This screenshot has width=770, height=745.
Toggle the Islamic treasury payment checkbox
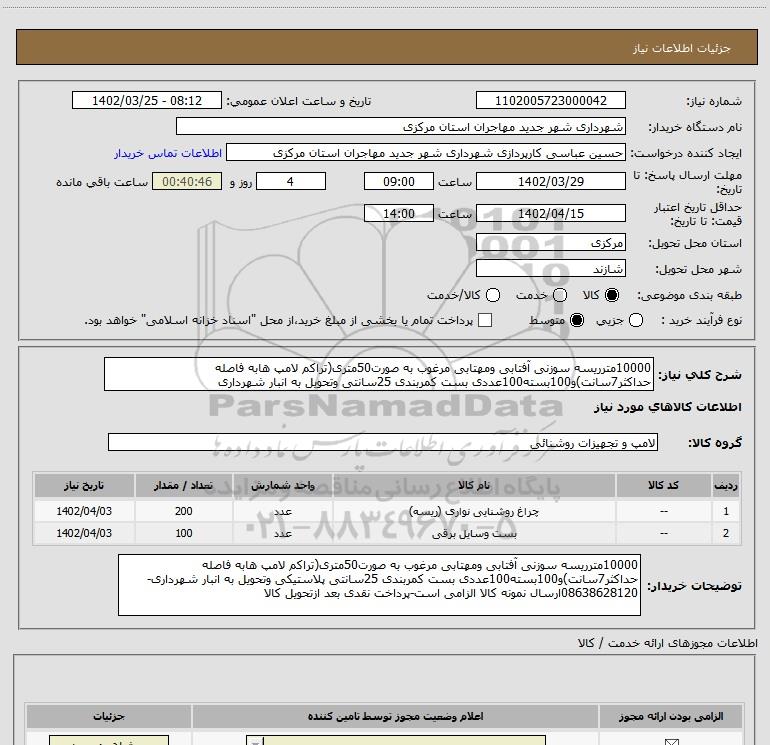coord(485,320)
